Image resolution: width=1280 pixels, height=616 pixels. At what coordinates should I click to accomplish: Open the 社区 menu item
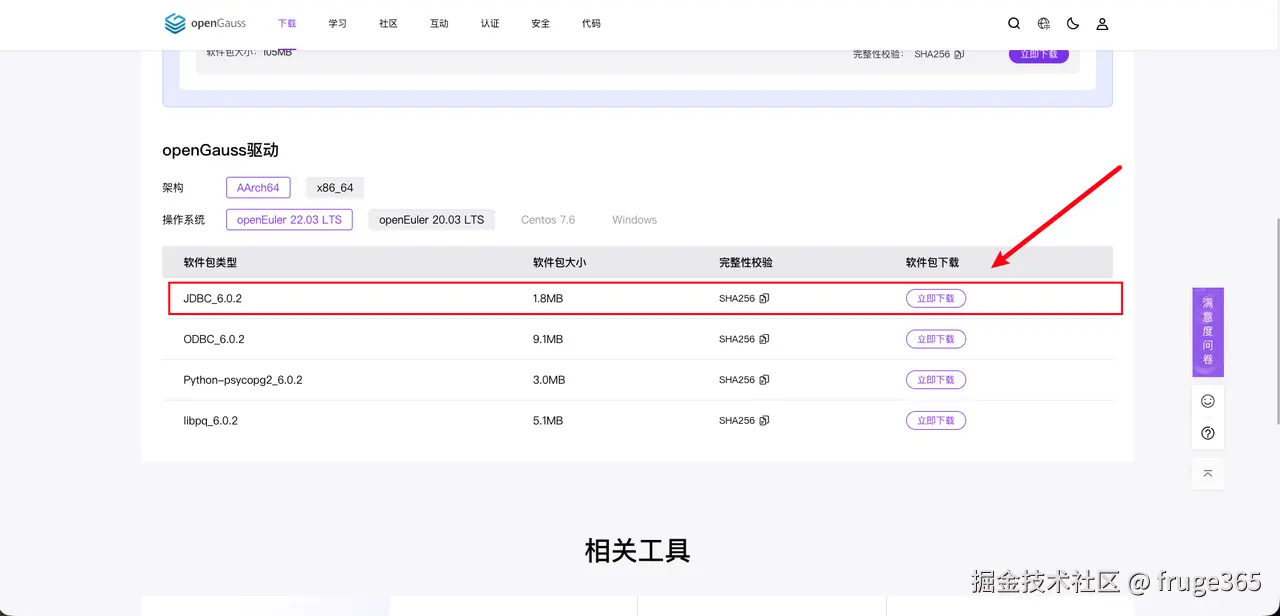tap(388, 23)
